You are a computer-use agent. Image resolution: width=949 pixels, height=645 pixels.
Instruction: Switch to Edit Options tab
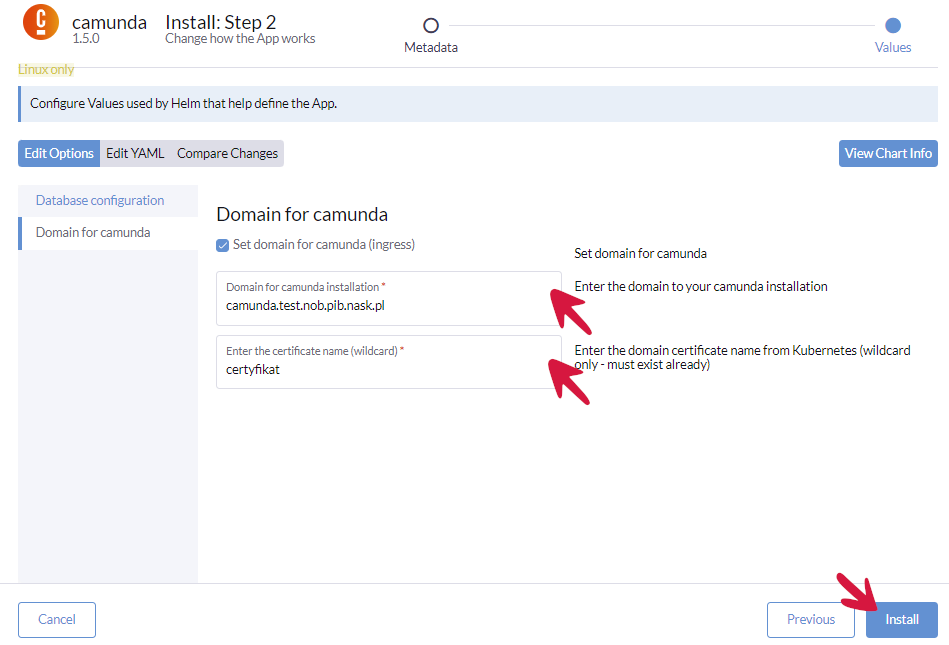pos(59,153)
